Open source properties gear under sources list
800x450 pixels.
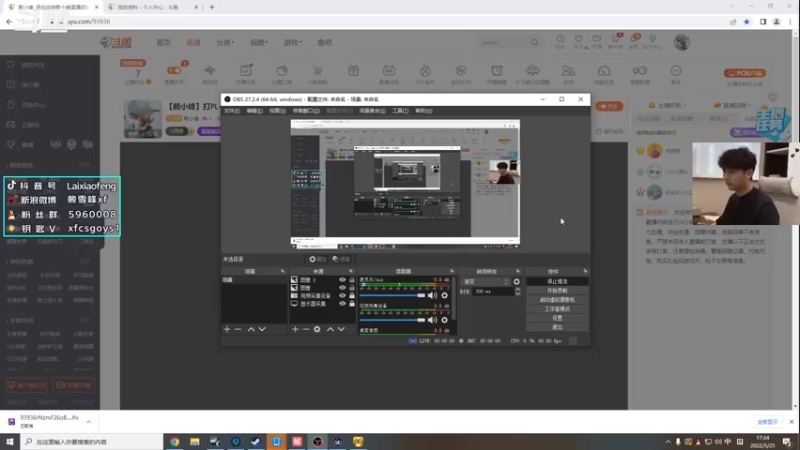[317, 330]
